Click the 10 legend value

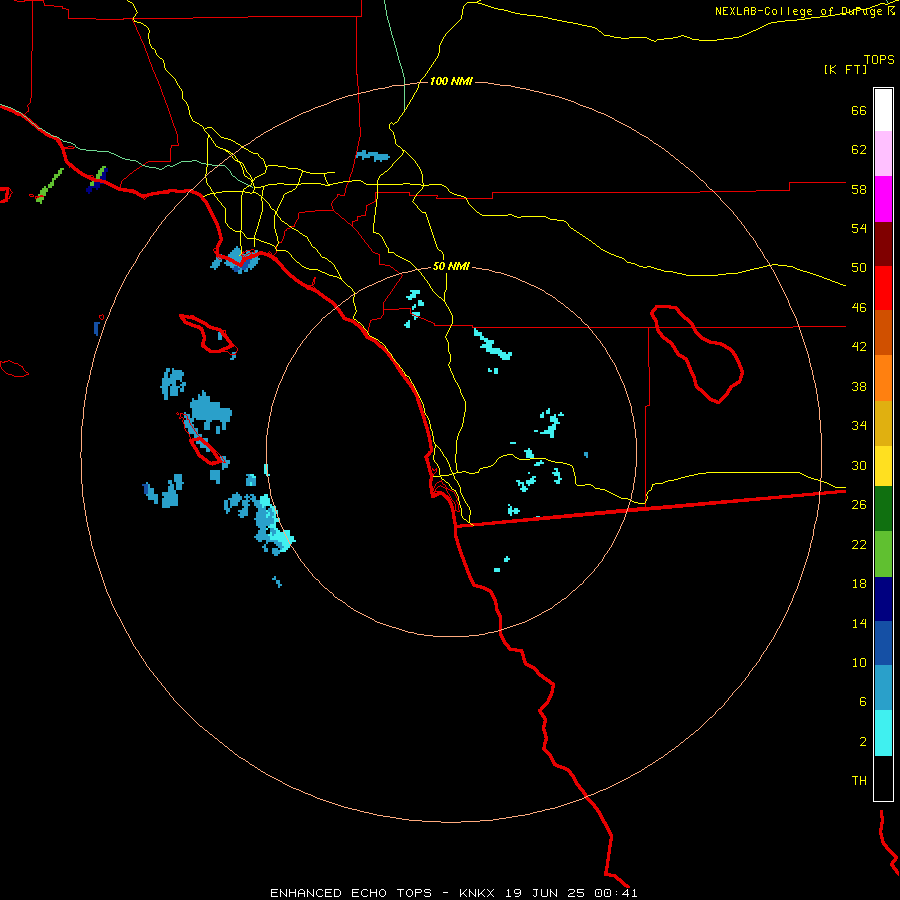click(x=859, y=662)
